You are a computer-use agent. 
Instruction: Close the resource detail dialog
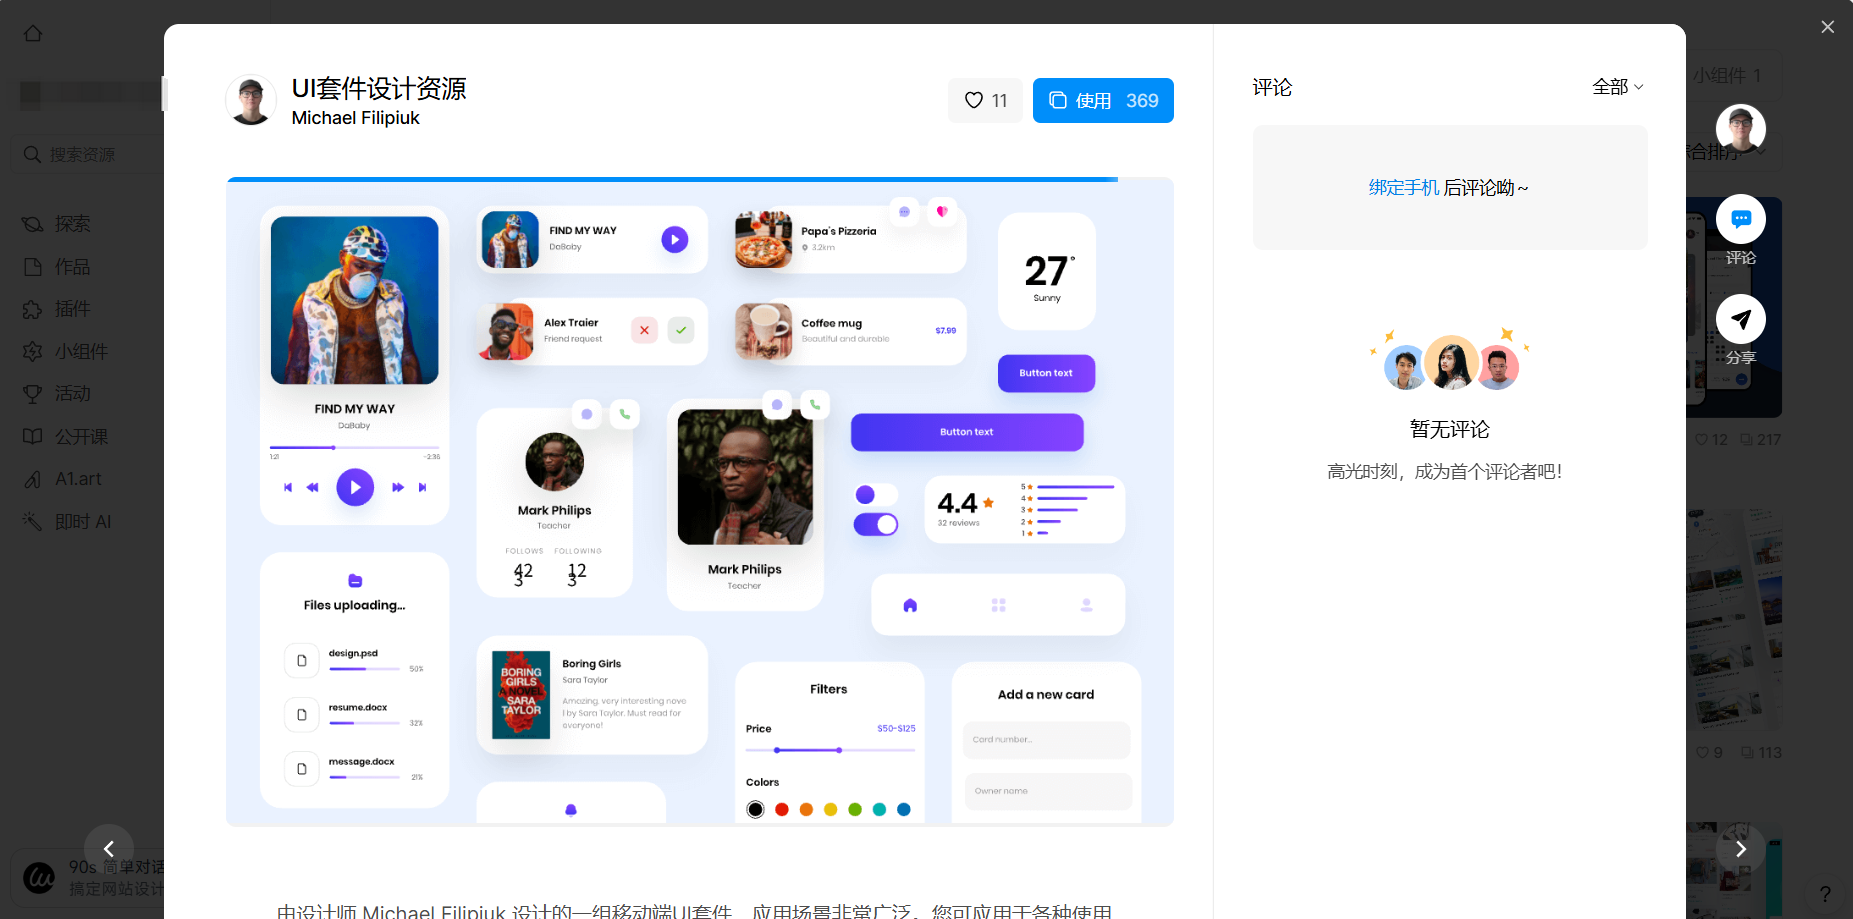pos(1827,27)
